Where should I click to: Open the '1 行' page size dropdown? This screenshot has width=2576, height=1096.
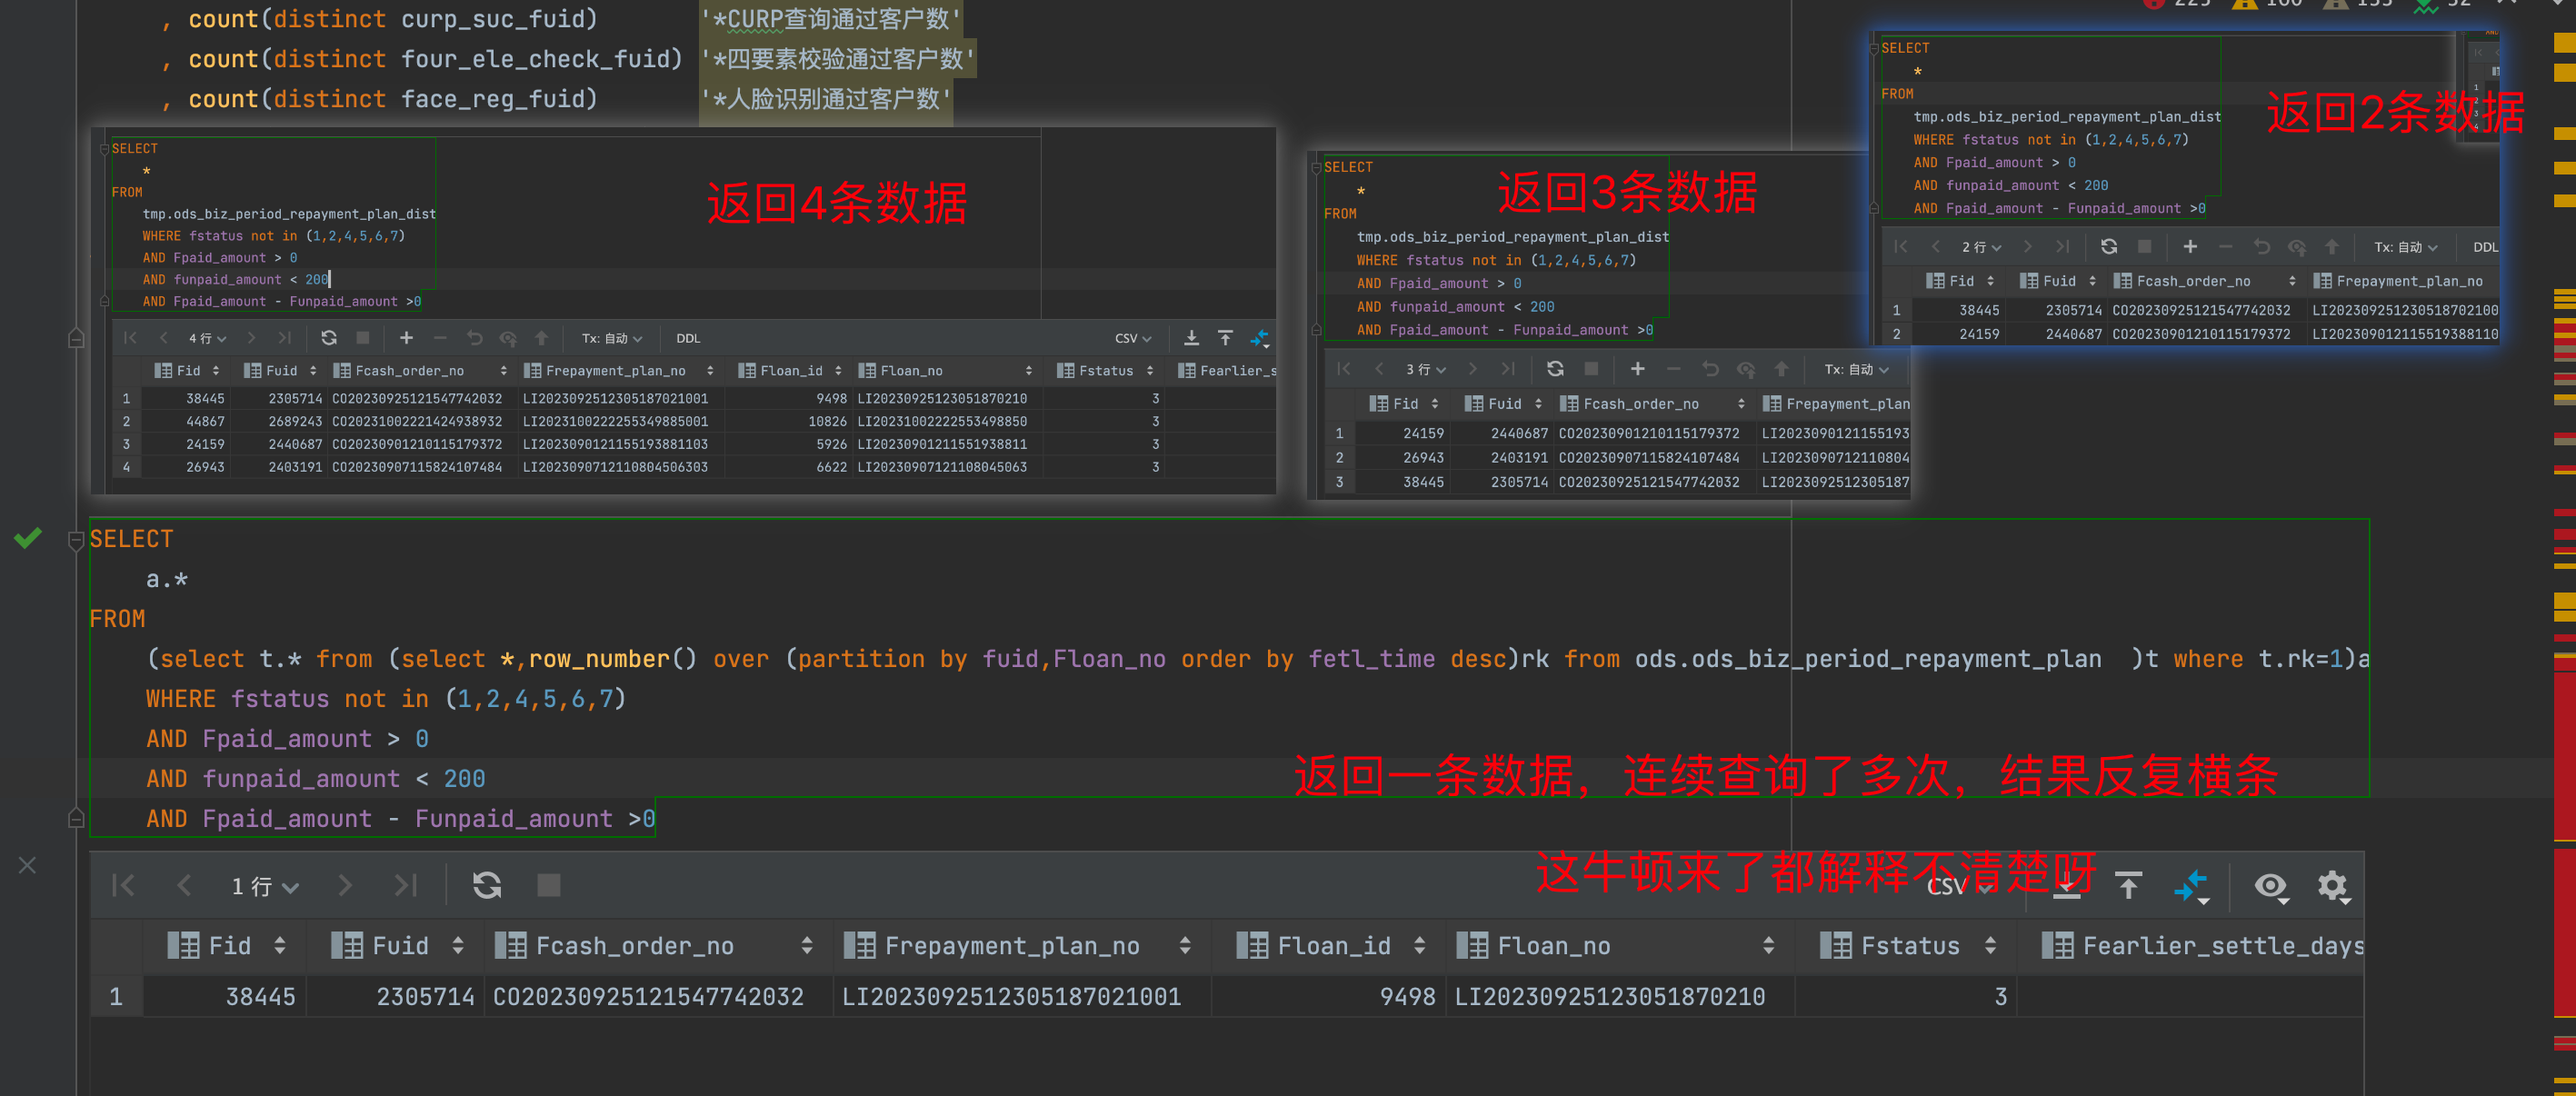pos(264,886)
